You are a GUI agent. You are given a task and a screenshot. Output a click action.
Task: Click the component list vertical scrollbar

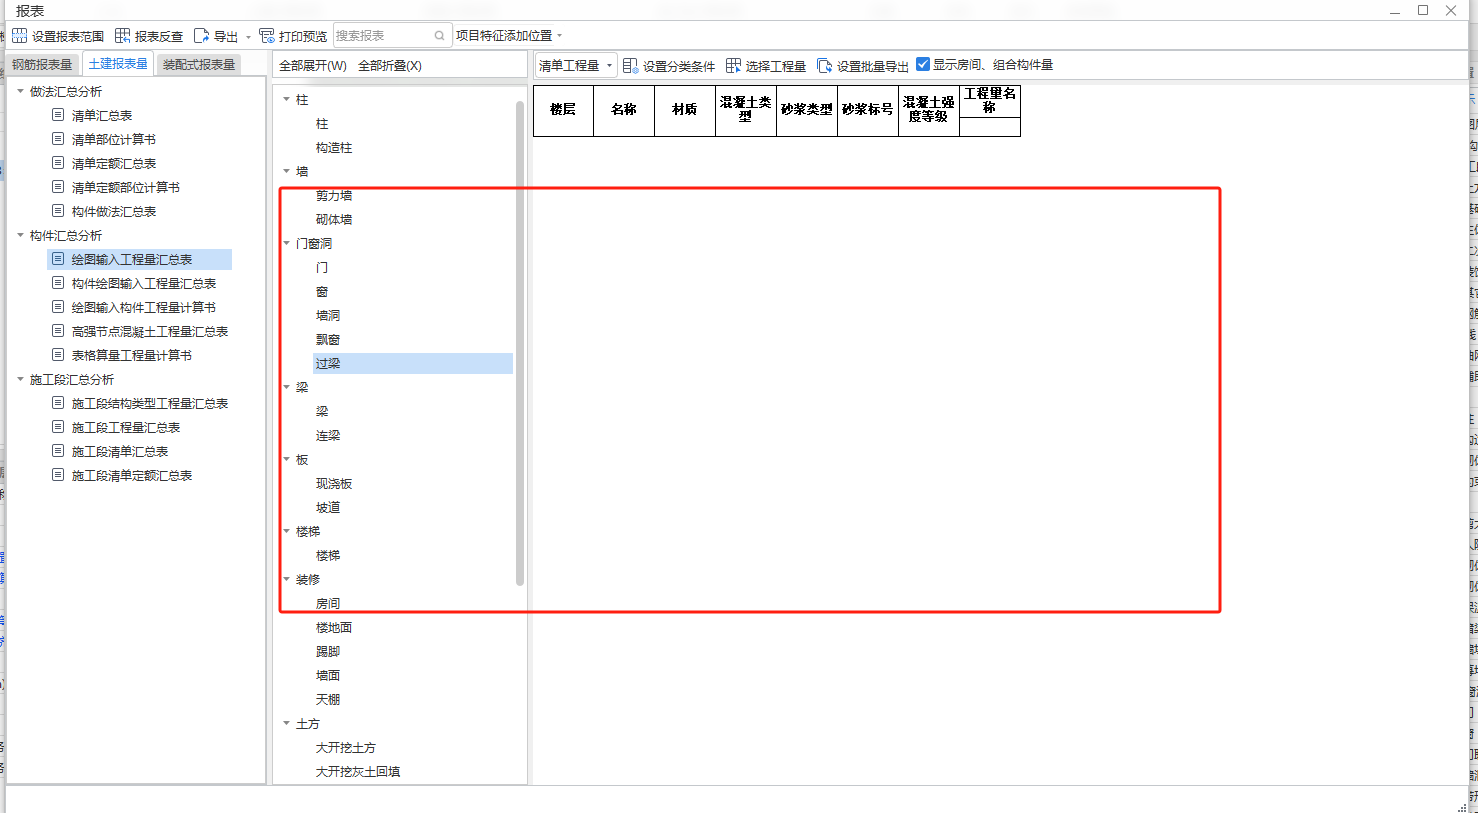pyautogui.click(x=520, y=342)
